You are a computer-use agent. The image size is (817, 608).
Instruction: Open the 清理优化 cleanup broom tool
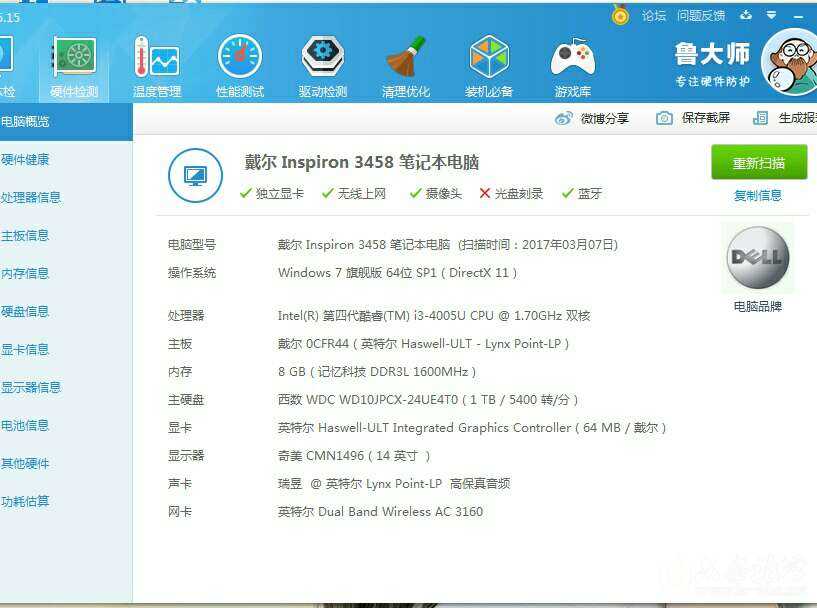405,66
